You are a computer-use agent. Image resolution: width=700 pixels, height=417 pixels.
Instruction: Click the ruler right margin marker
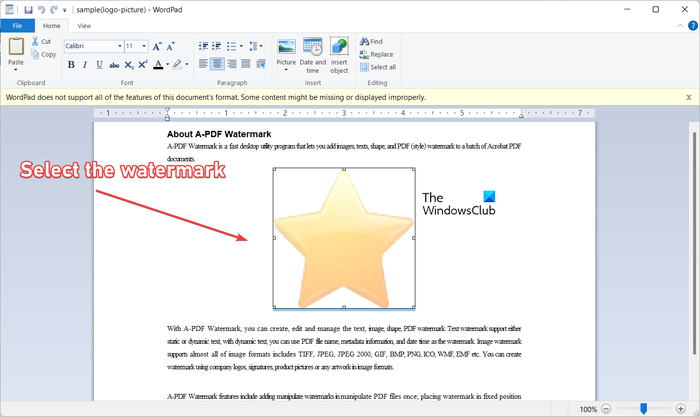pyautogui.click(x=521, y=115)
